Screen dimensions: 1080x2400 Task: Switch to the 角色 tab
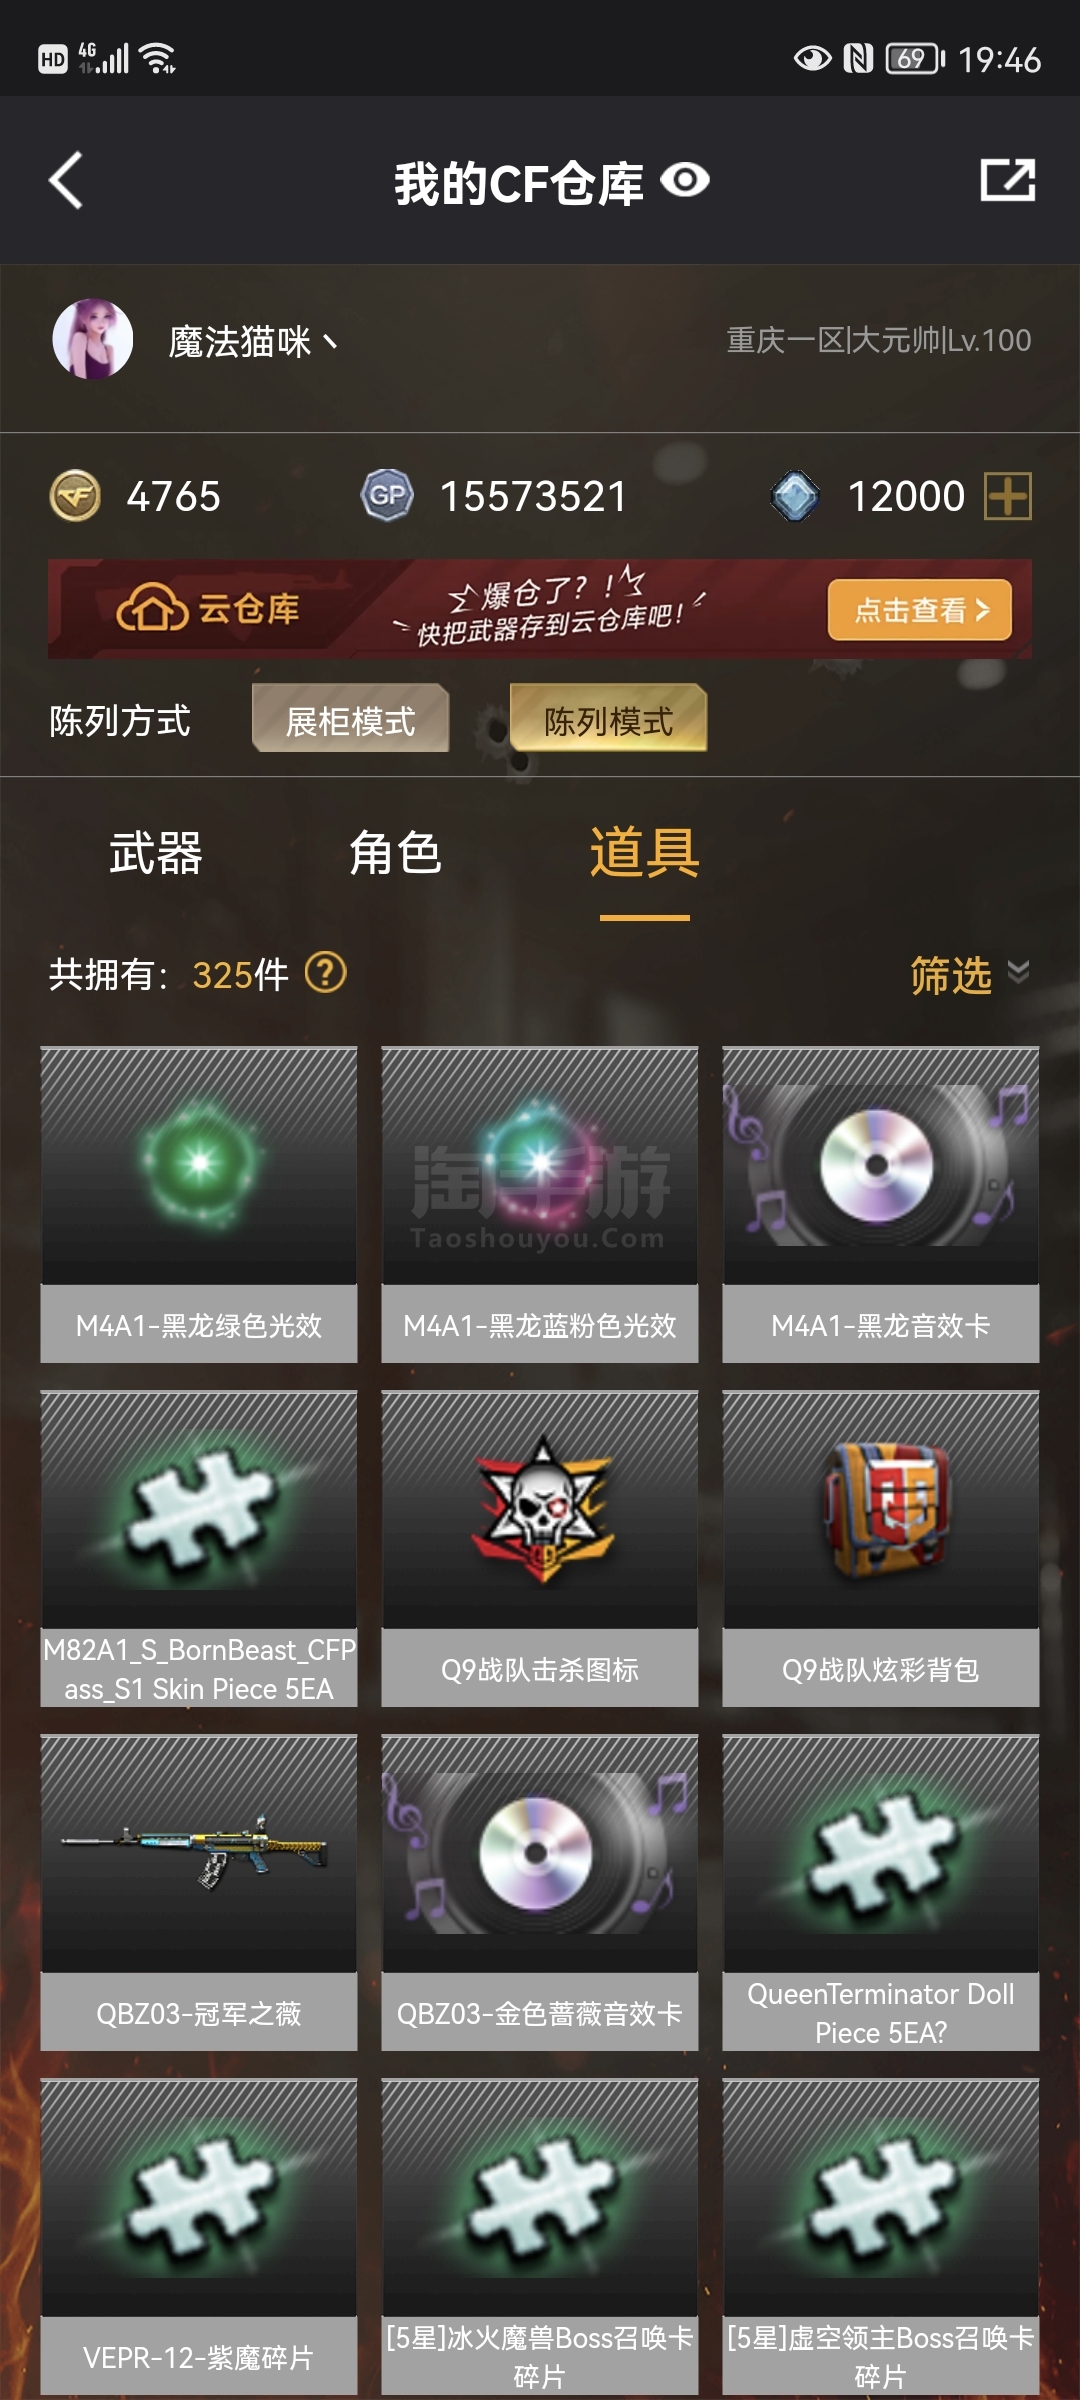coord(395,853)
